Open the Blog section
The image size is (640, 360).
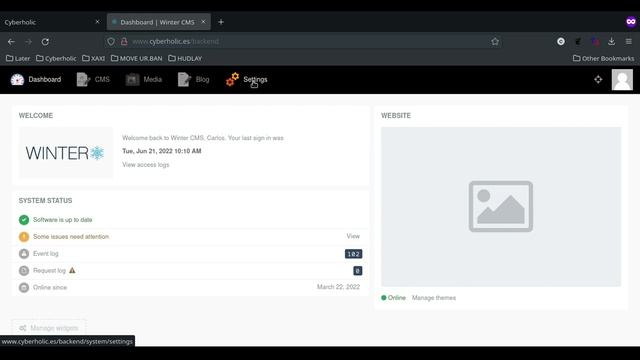193,80
